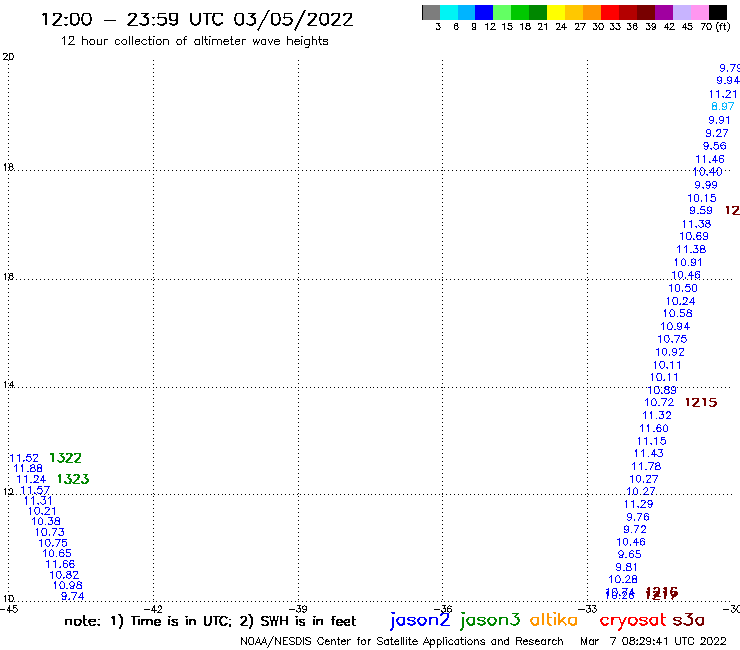This screenshot has width=740, height=650.
Task: Click the '11.88' wave height value
Action: point(28,468)
